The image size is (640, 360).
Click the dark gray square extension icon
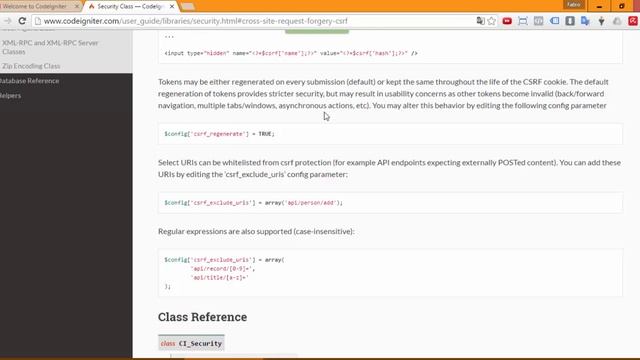[x=570, y=21]
